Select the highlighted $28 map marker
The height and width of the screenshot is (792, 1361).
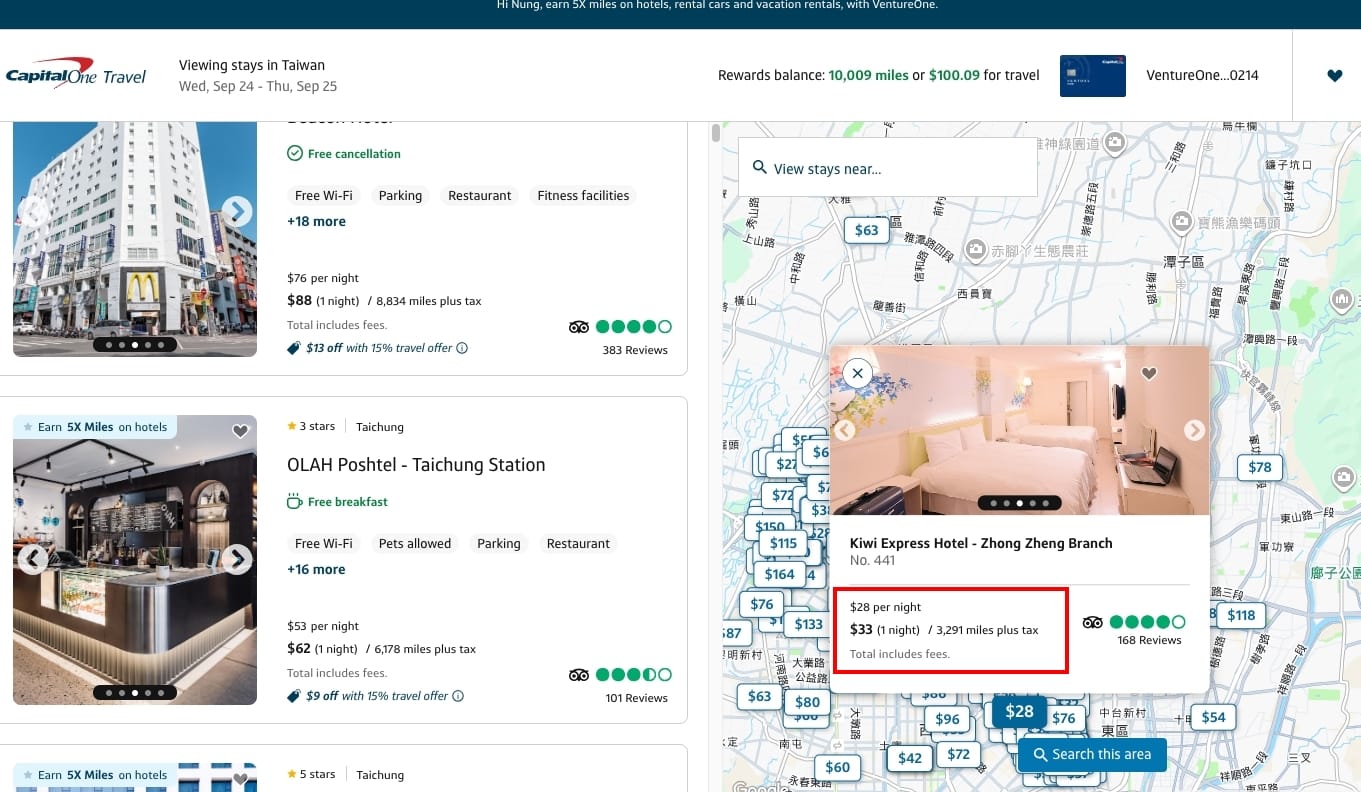[x=1019, y=711]
